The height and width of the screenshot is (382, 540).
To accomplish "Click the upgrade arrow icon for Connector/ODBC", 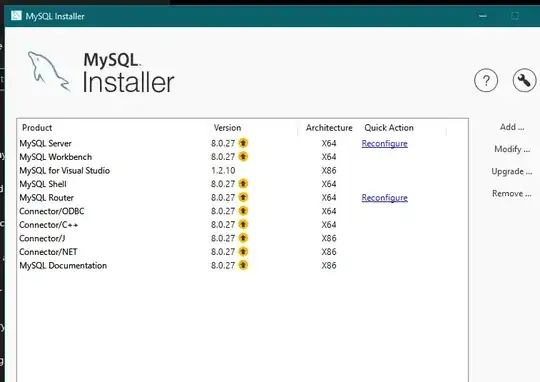I will tap(243, 211).
